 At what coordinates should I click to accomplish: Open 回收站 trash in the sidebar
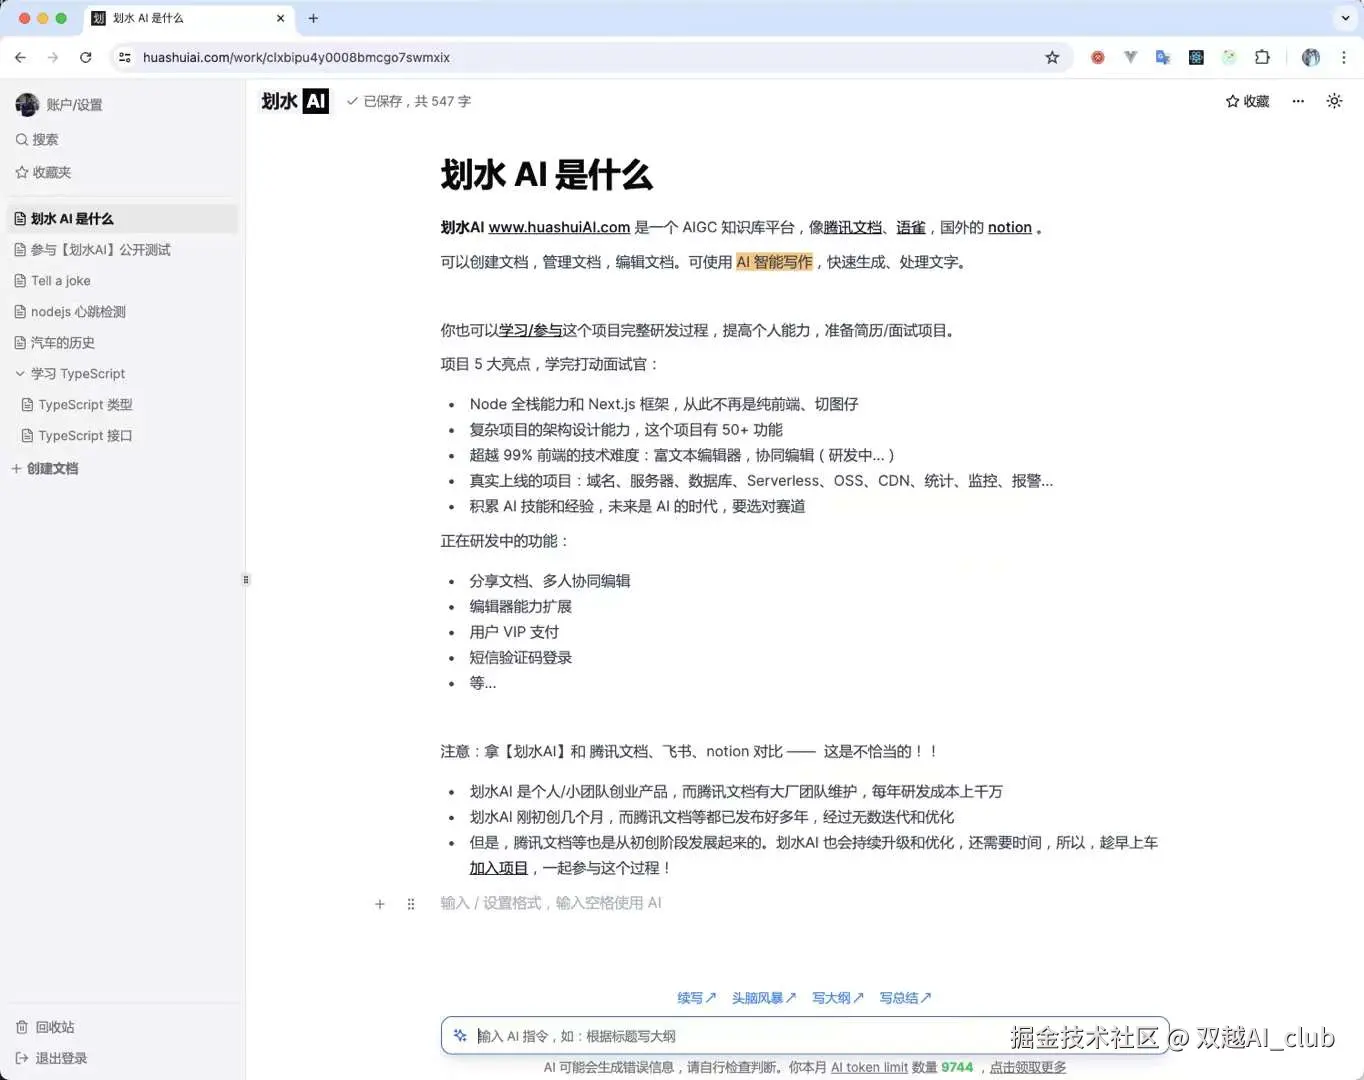(x=45, y=1027)
